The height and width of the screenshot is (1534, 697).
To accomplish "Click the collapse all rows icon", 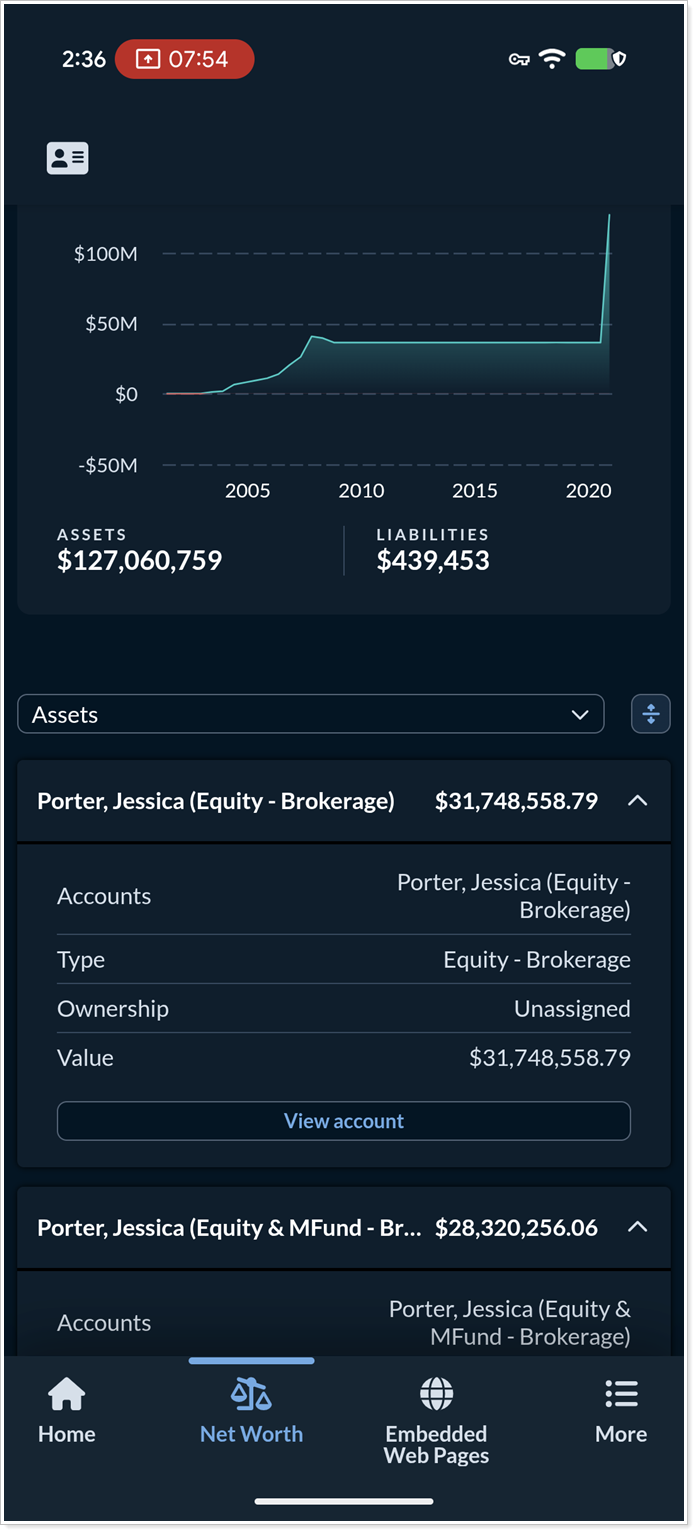I will point(650,714).
